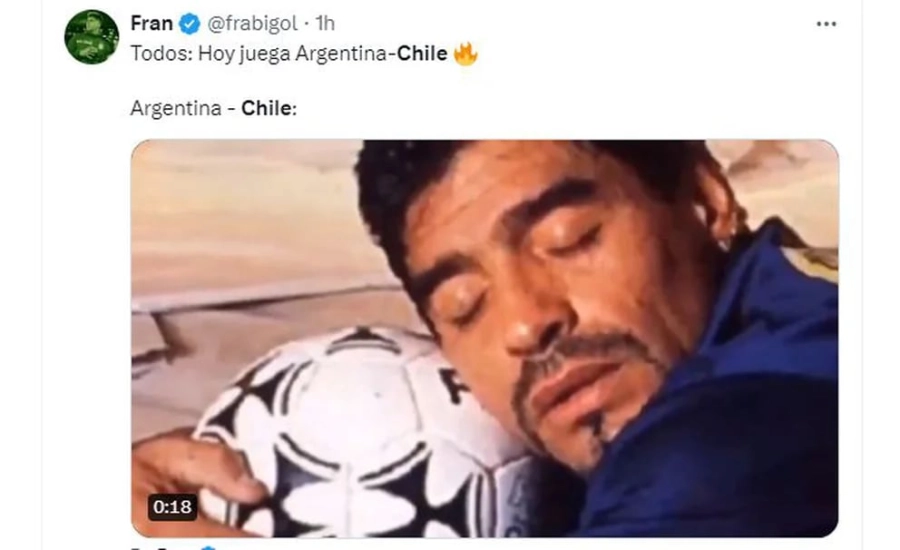Open the display name Fran
This screenshot has height=550, width=900.
(x=152, y=24)
